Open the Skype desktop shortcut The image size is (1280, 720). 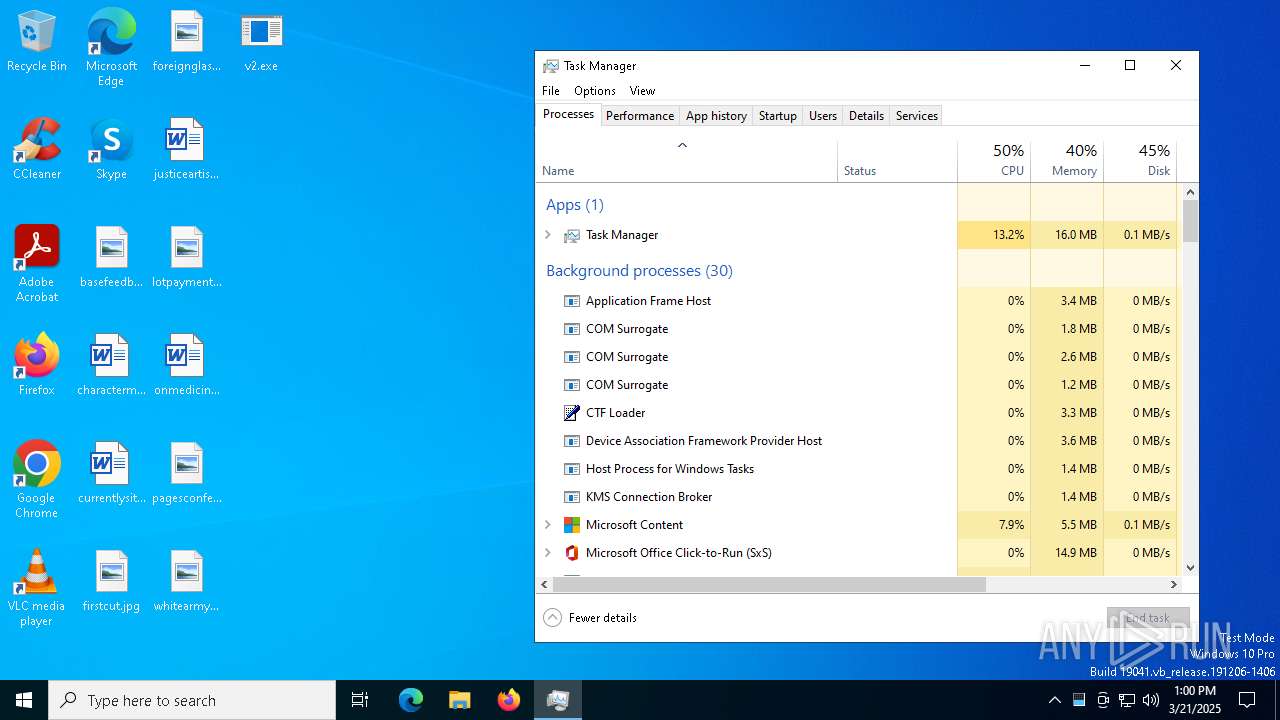tap(111, 141)
